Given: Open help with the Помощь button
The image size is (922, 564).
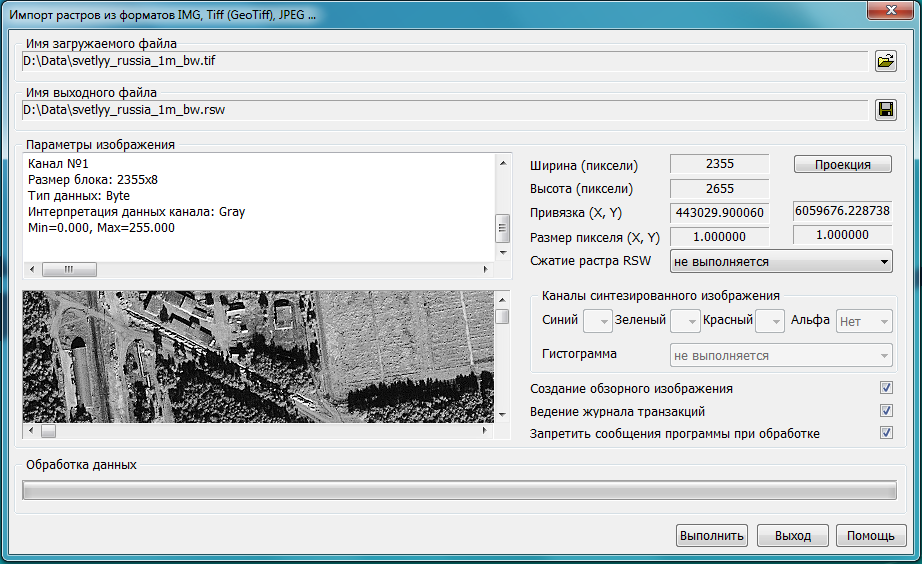Looking at the screenshot, I should 870,535.
